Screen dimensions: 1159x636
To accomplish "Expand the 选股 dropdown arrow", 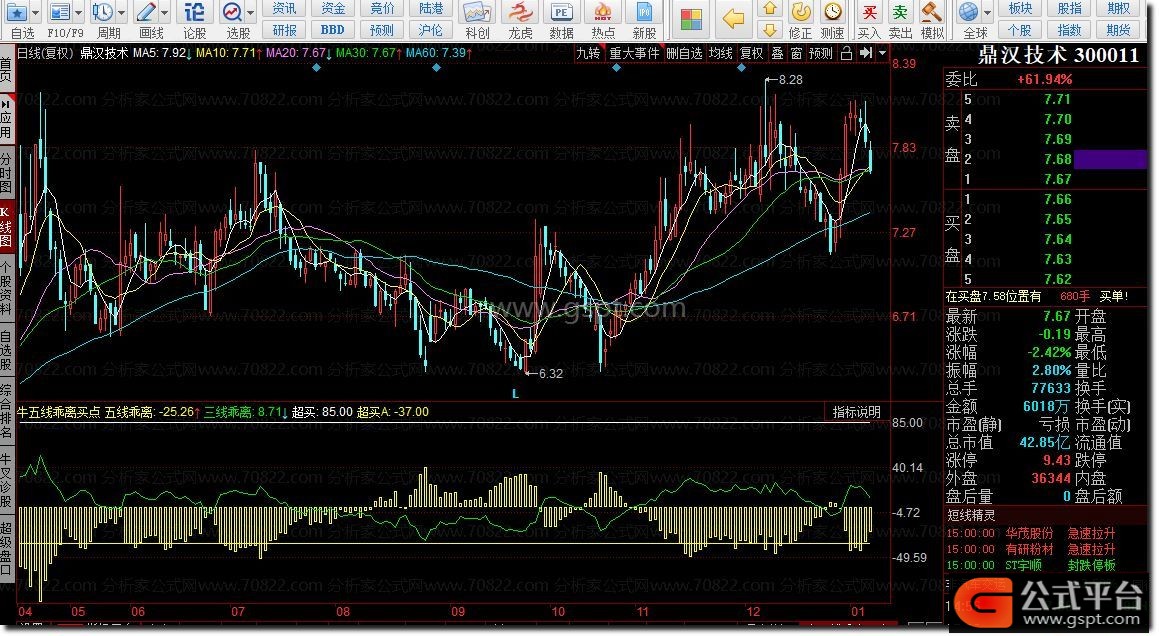I will [x=251, y=13].
